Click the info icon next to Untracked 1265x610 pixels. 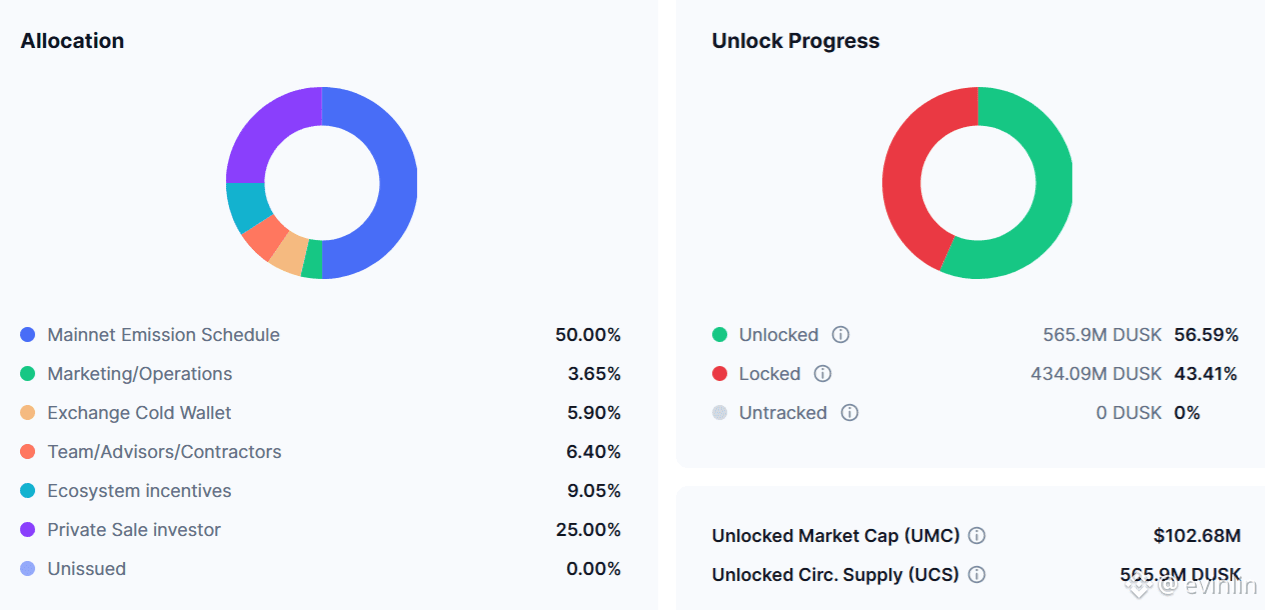[849, 413]
